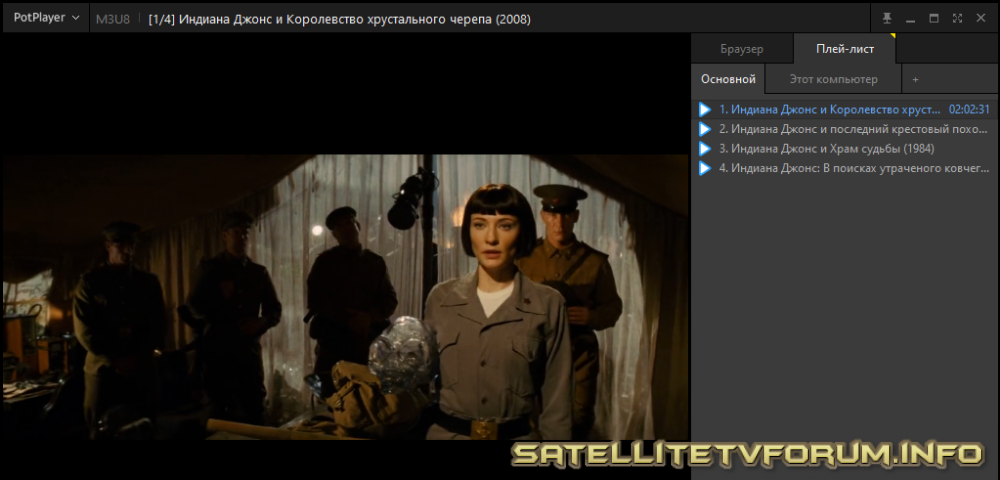The image size is (1000, 480).
Task: Pin the window always on top
Action: coord(887,18)
